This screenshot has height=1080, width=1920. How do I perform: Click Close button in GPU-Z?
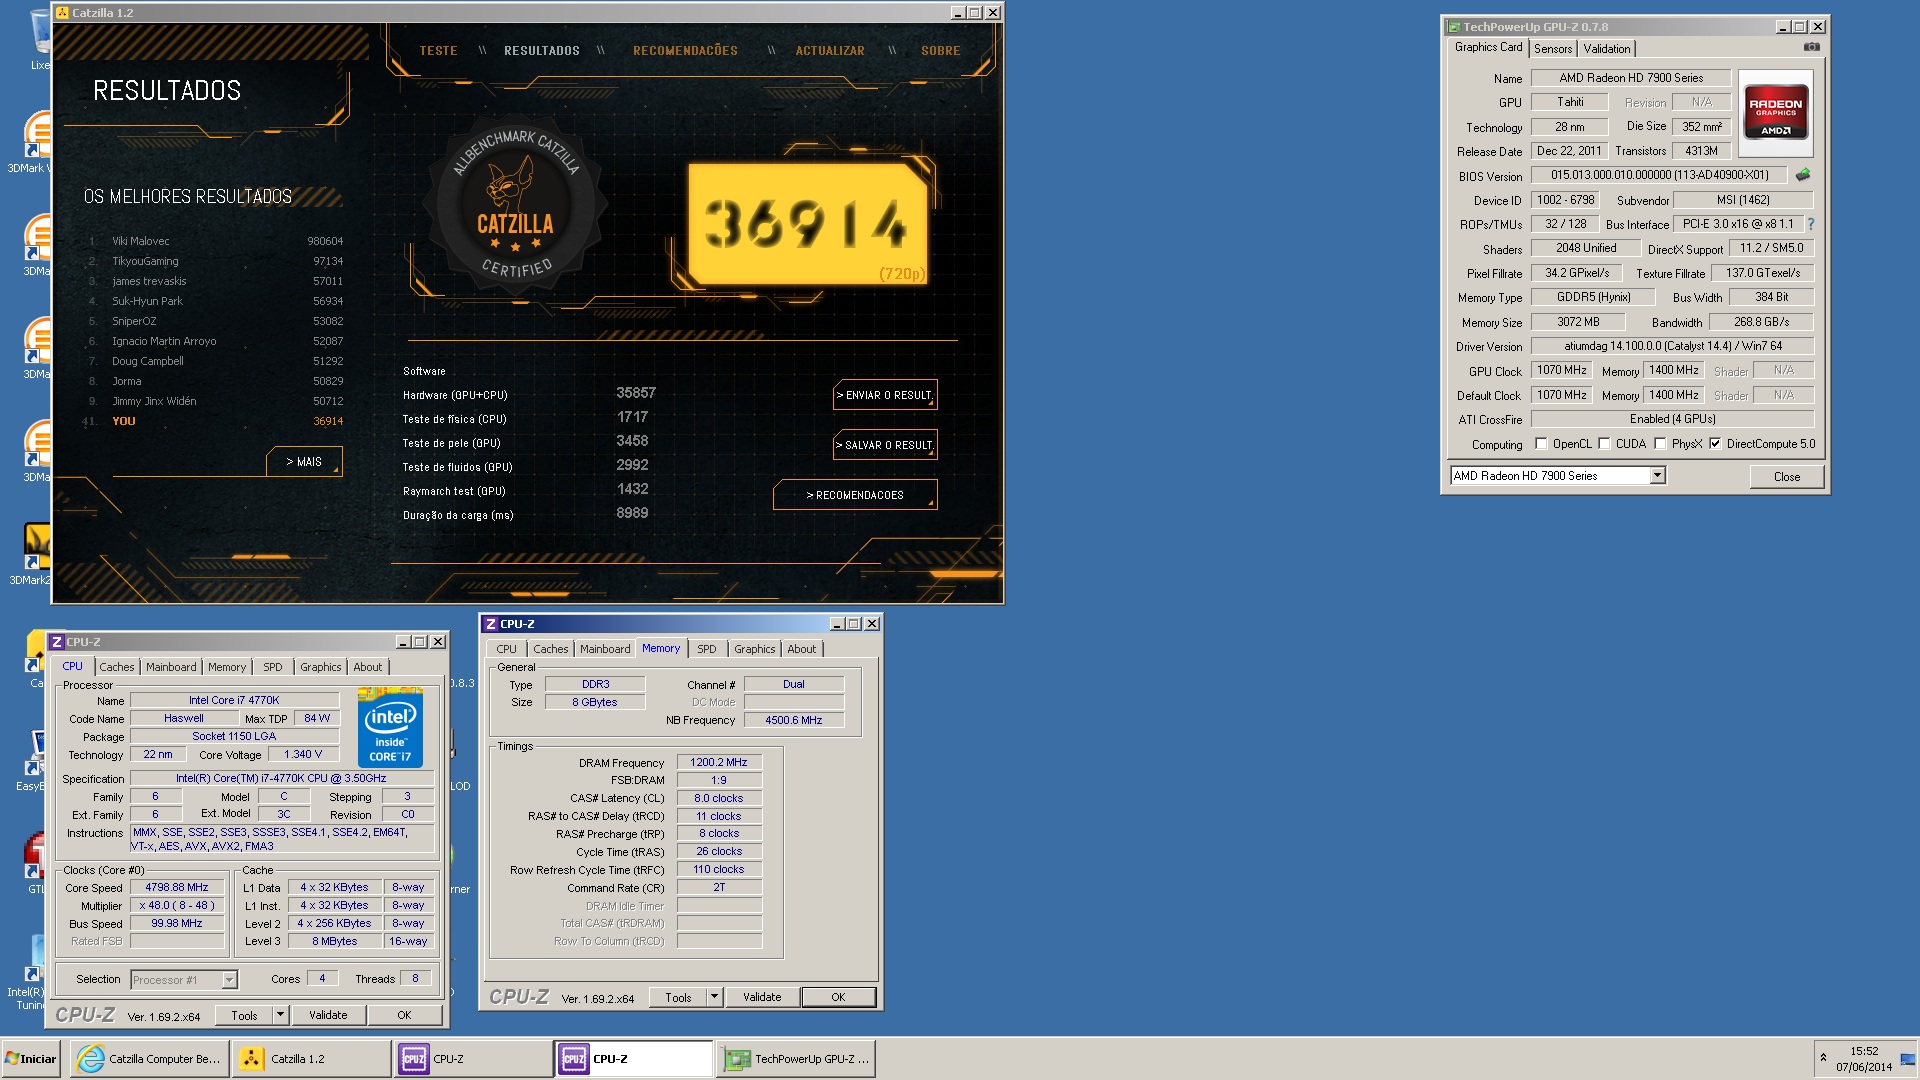(x=1786, y=477)
